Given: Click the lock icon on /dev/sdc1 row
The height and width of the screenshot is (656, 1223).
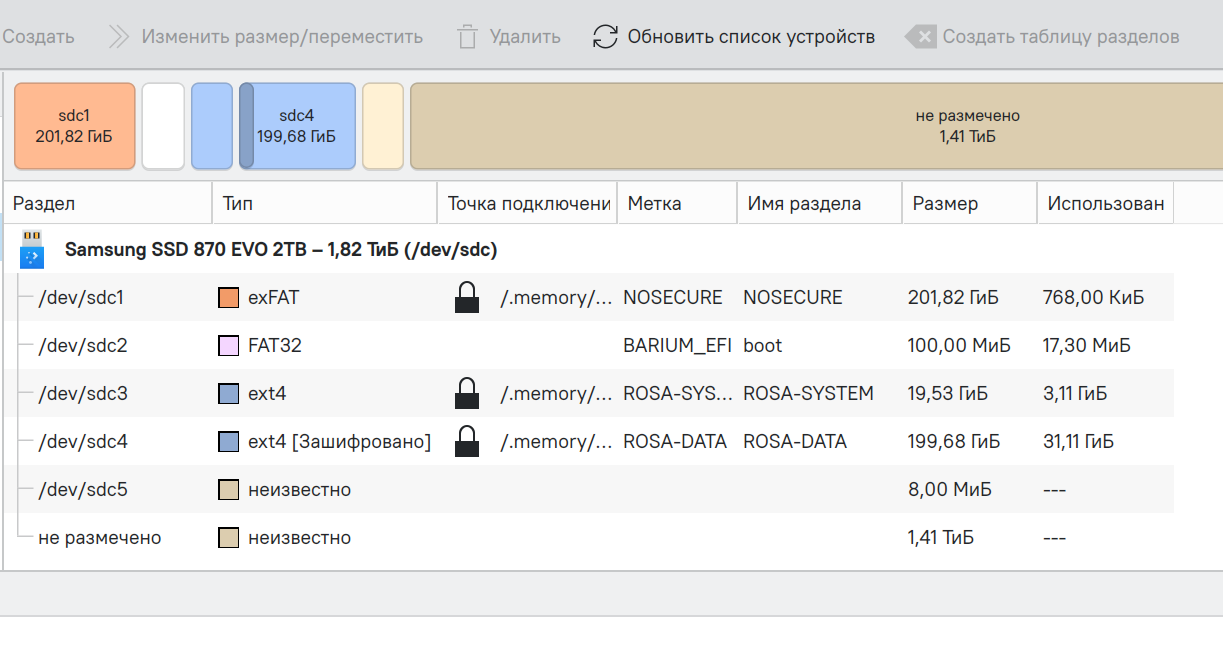Looking at the screenshot, I should click(x=466, y=297).
